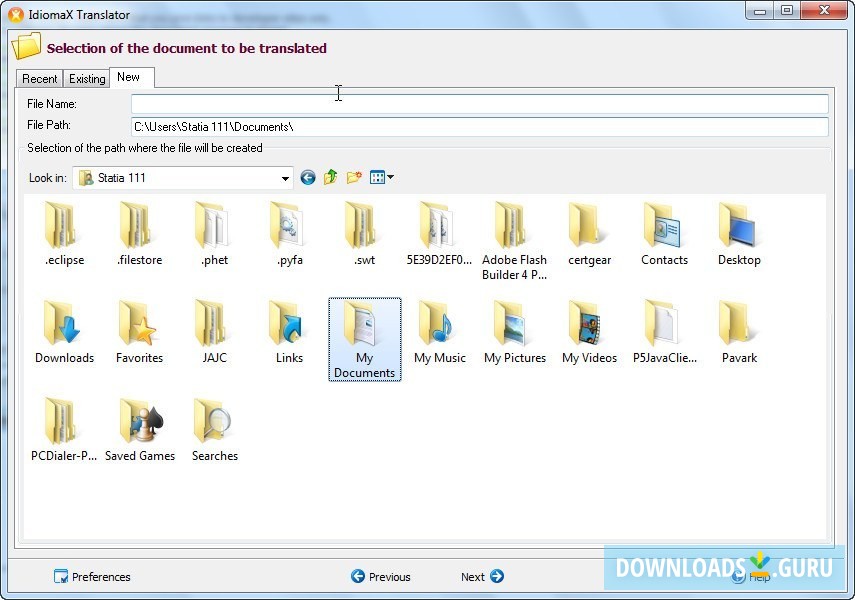Go to the Previous step

[x=381, y=577]
